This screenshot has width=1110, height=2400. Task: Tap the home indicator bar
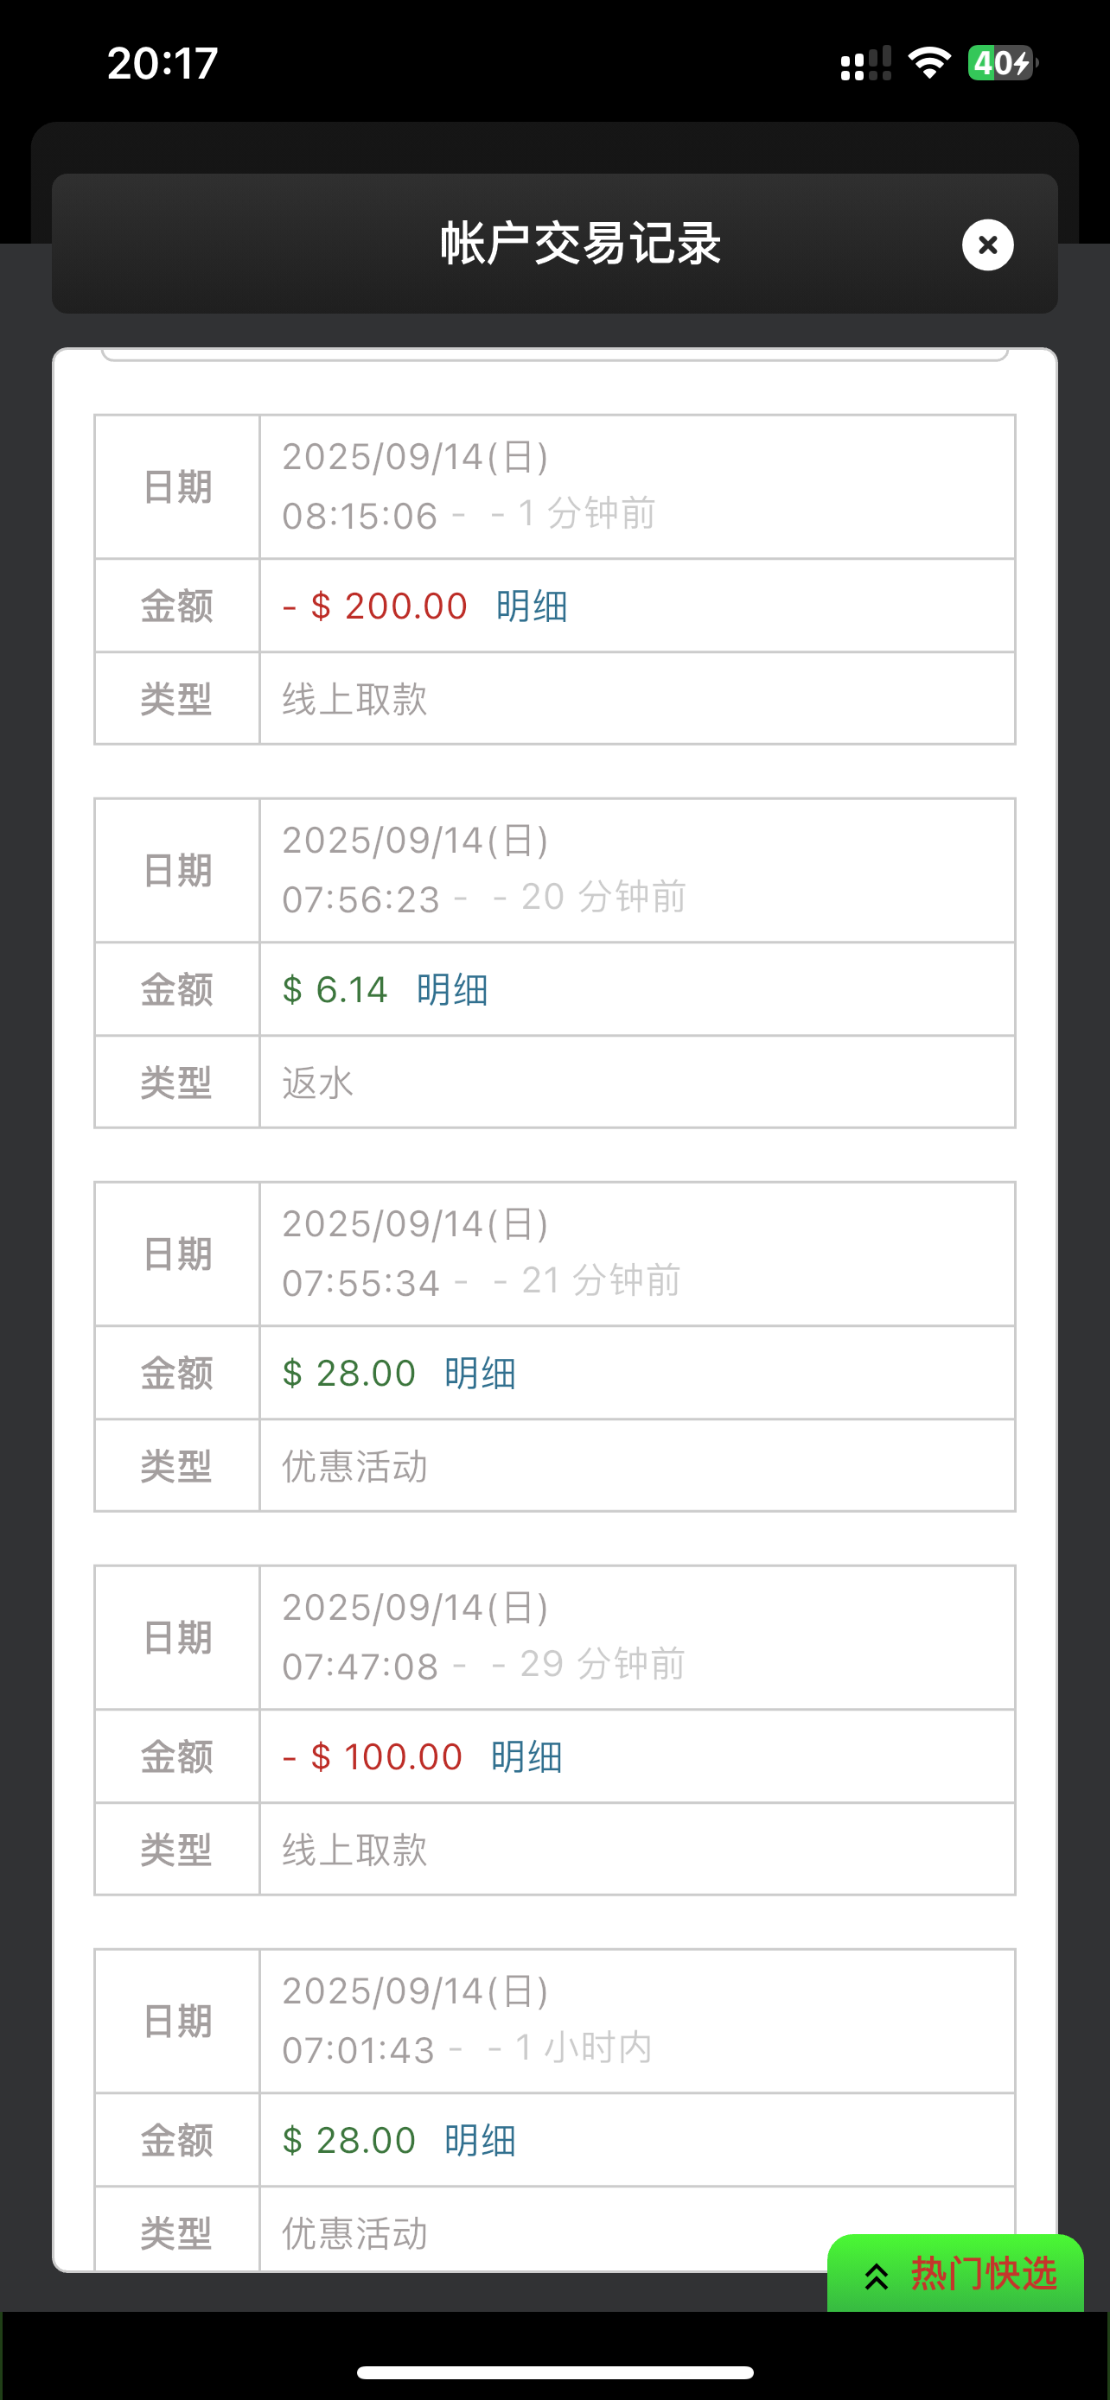555,2372
